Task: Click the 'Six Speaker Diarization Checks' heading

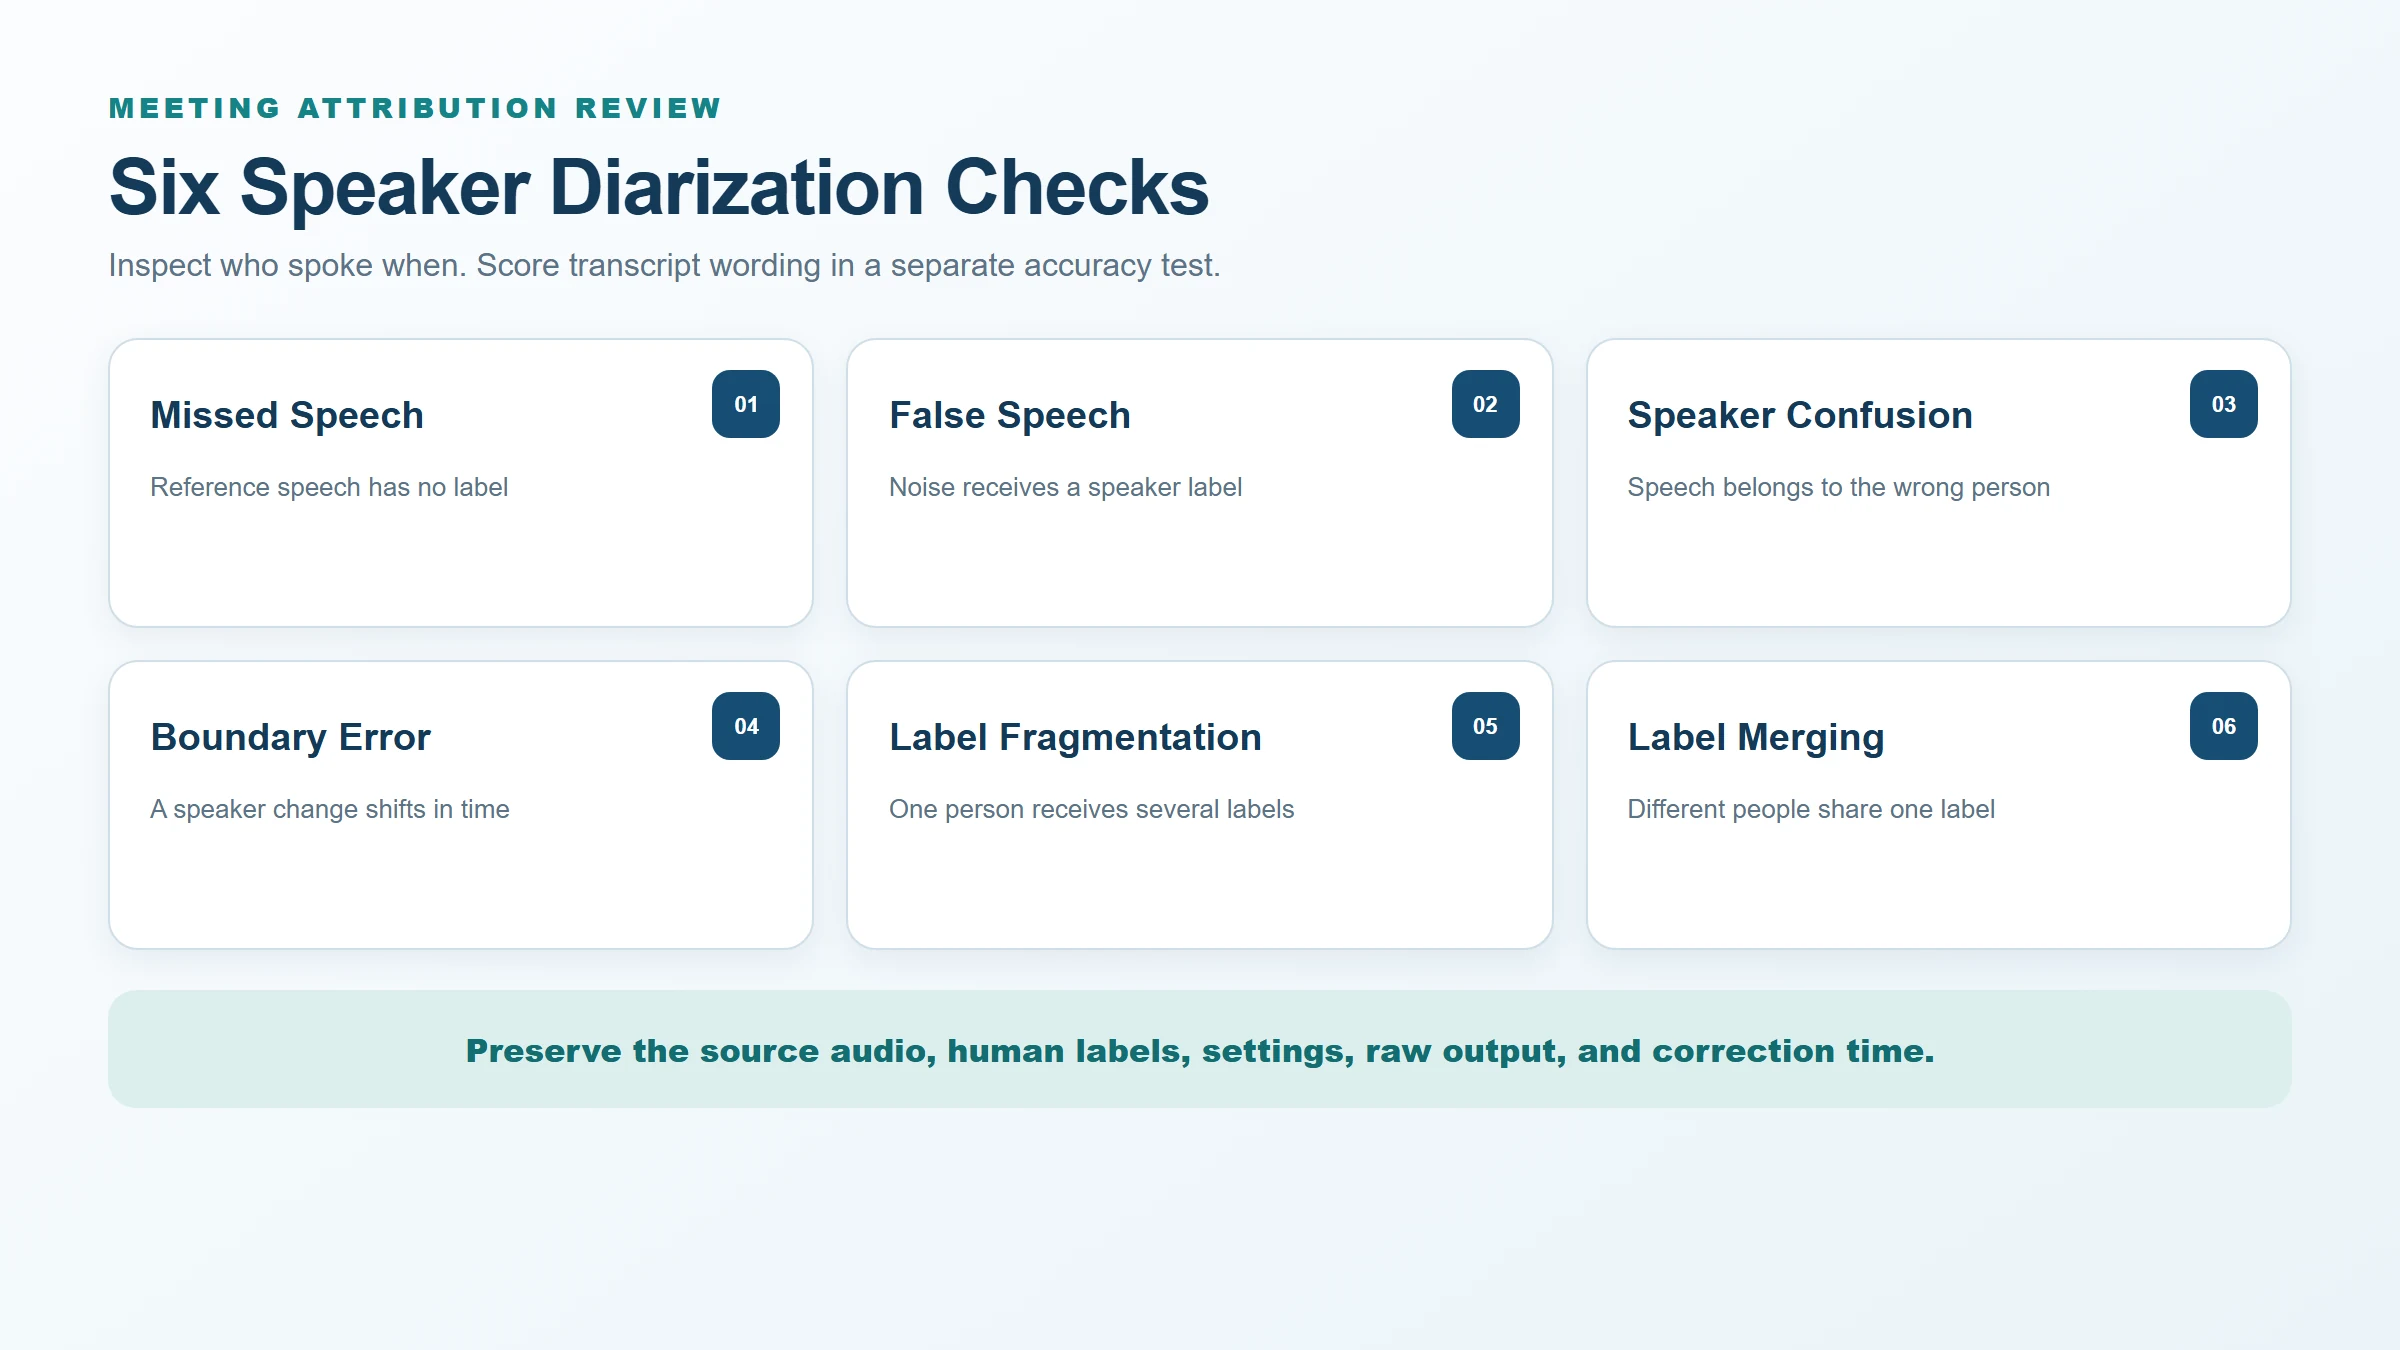Action: pos(659,188)
